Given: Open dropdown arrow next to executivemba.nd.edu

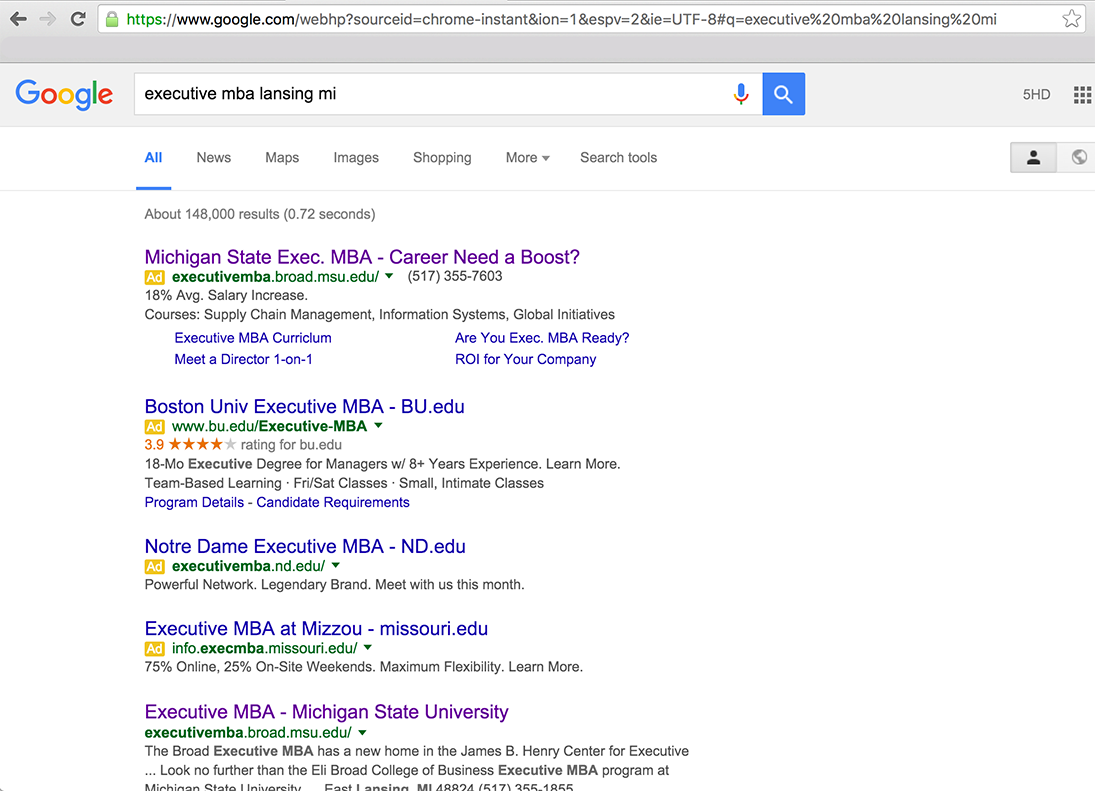Looking at the screenshot, I should pyautogui.click(x=336, y=565).
